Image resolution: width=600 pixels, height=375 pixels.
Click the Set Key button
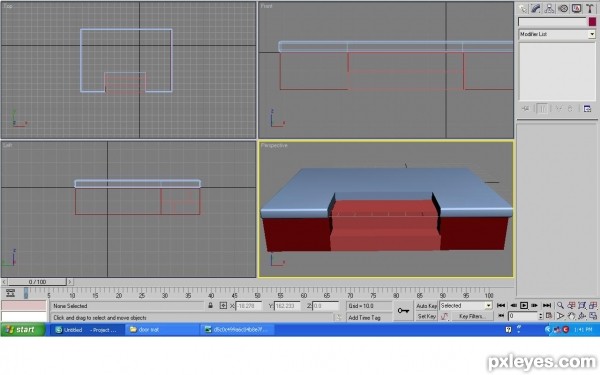click(427, 316)
